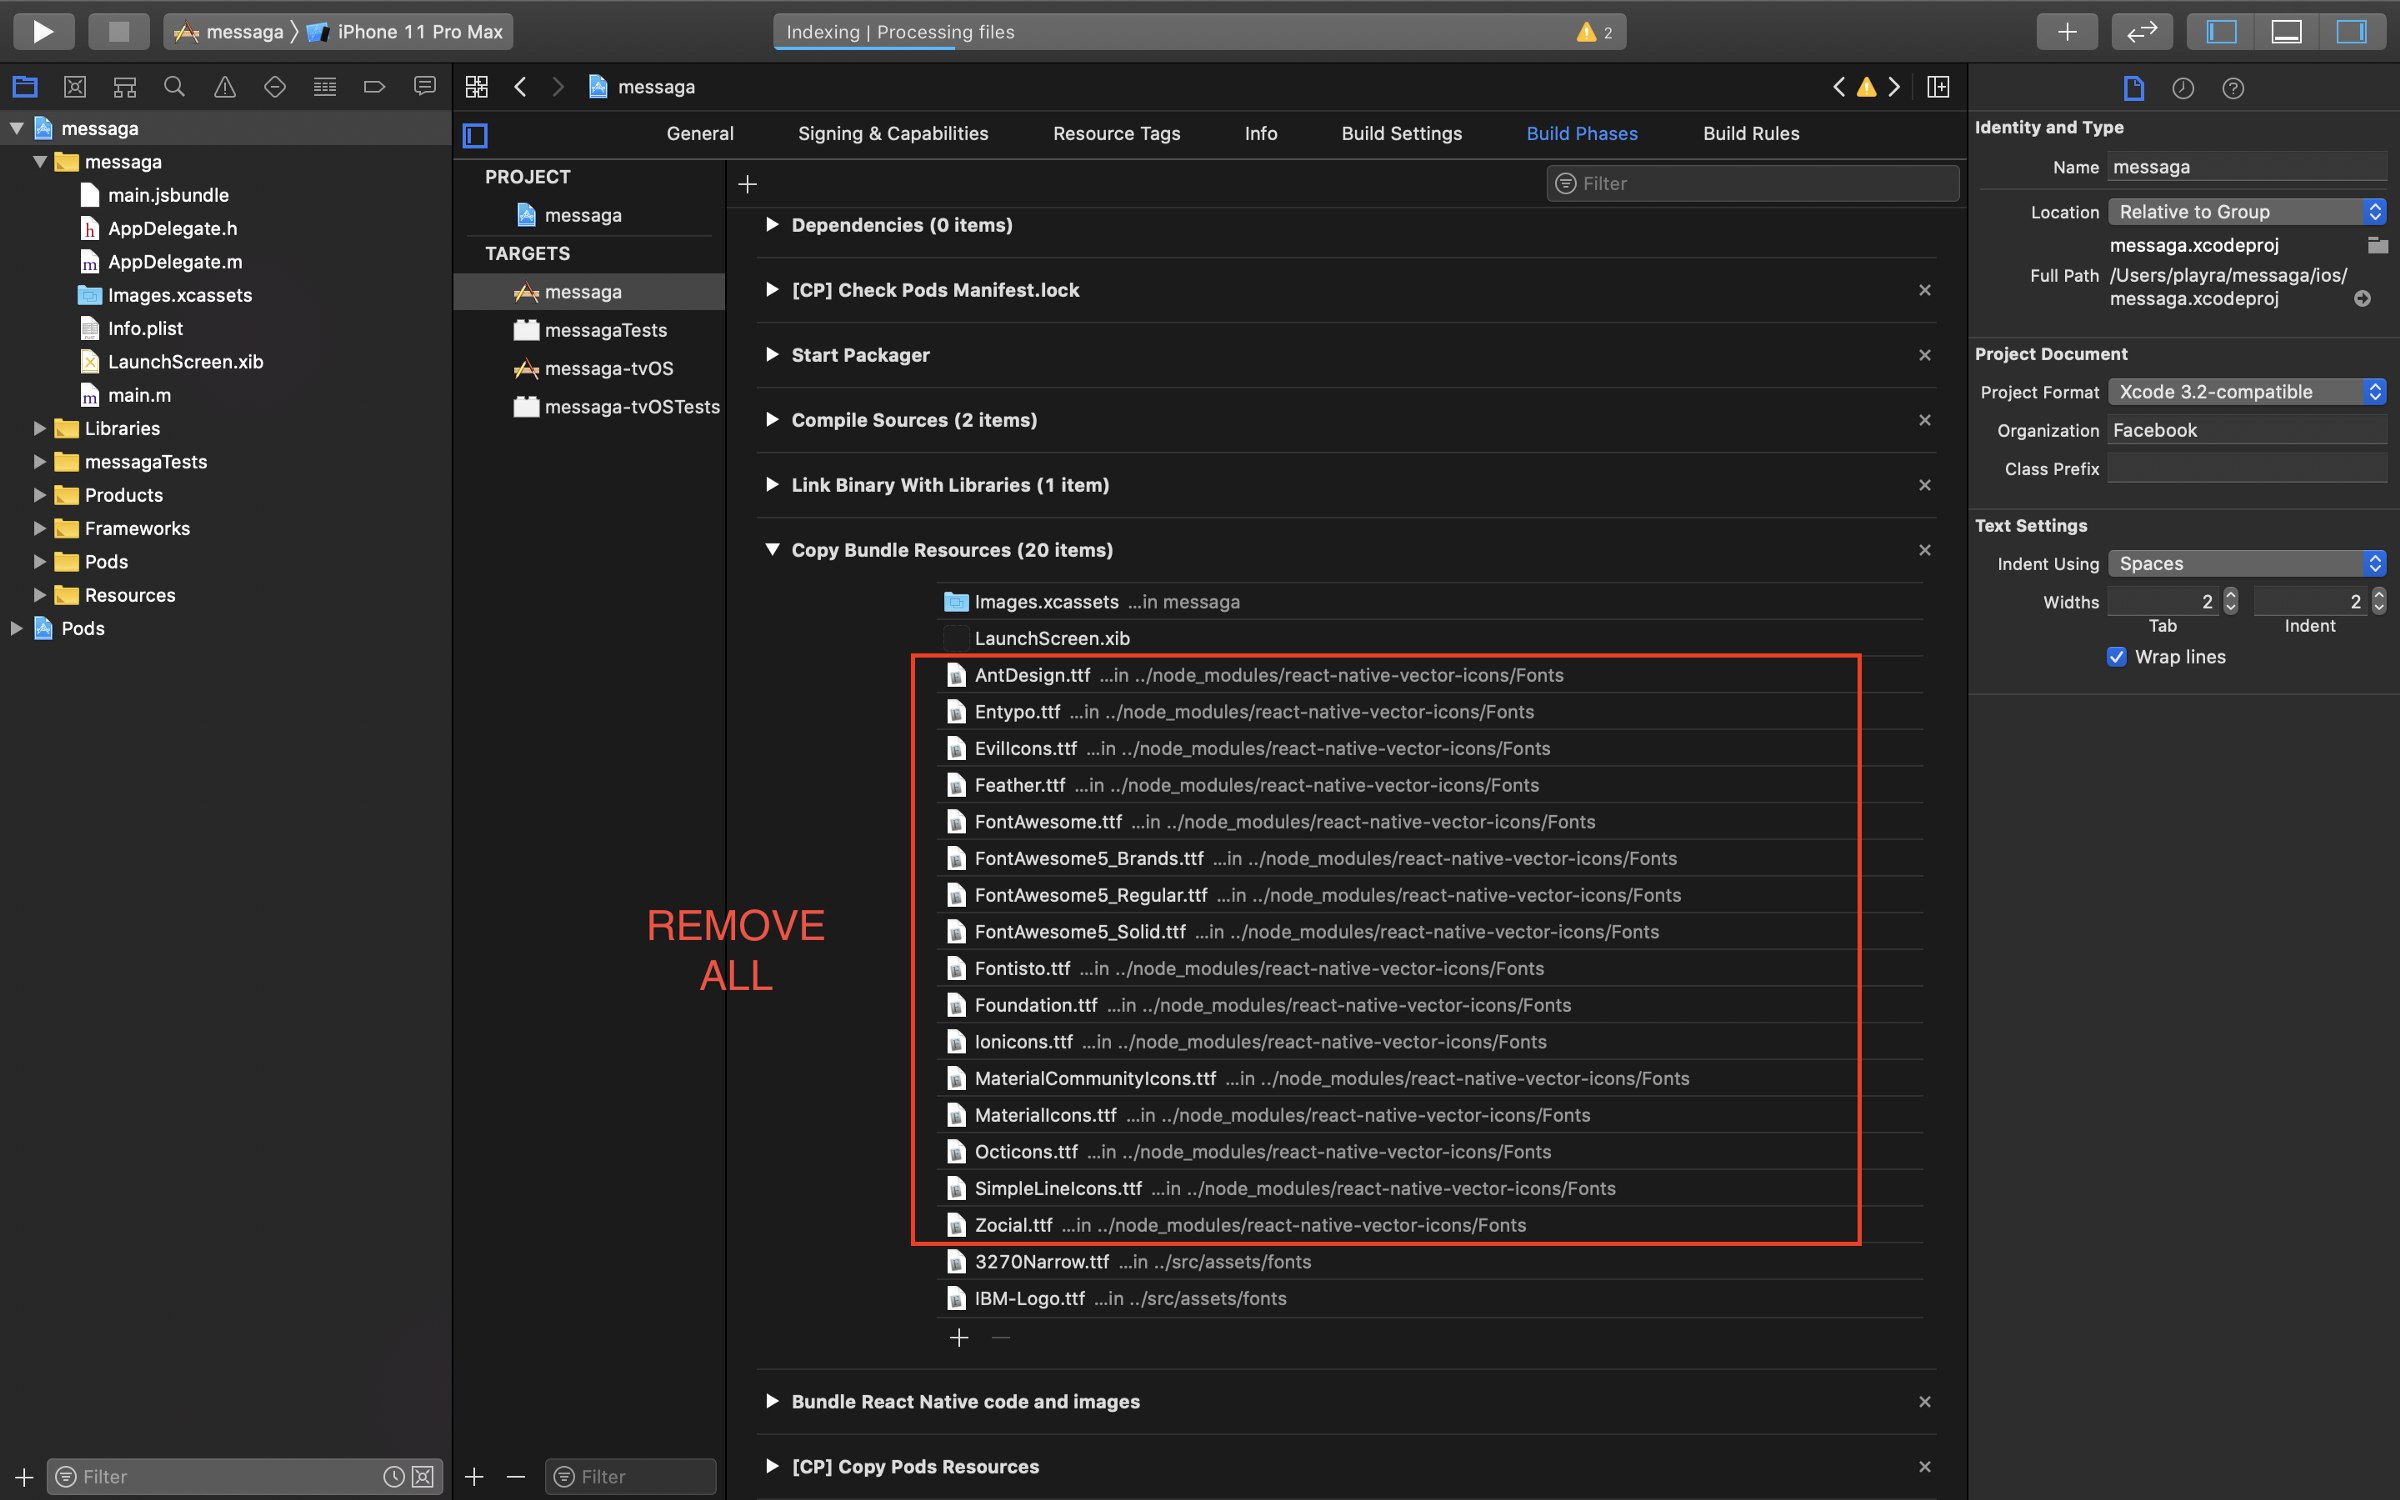Image resolution: width=2400 pixels, height=1500 pixels.
Task: Expand the Dependencies (0 items) phase
Action: tap(771, 225)
